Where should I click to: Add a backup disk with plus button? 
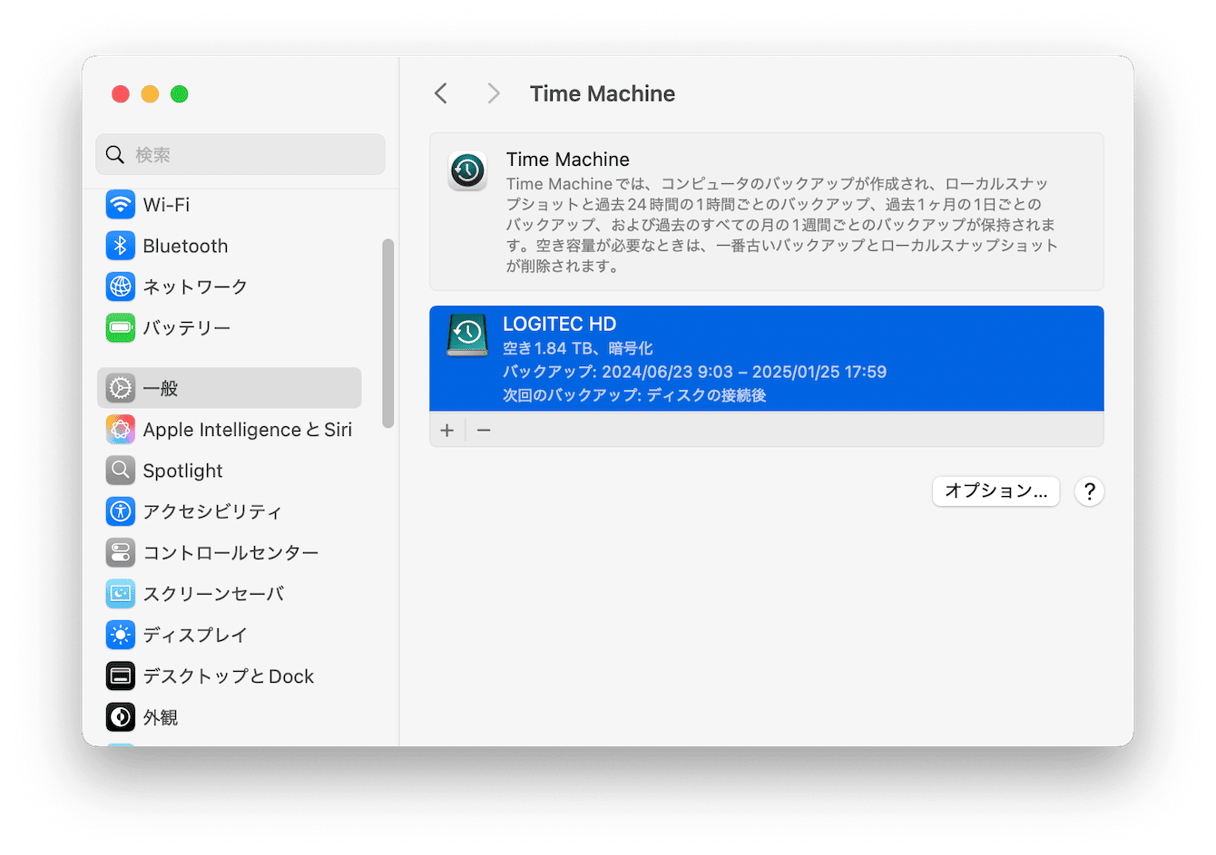click(447, 430)
